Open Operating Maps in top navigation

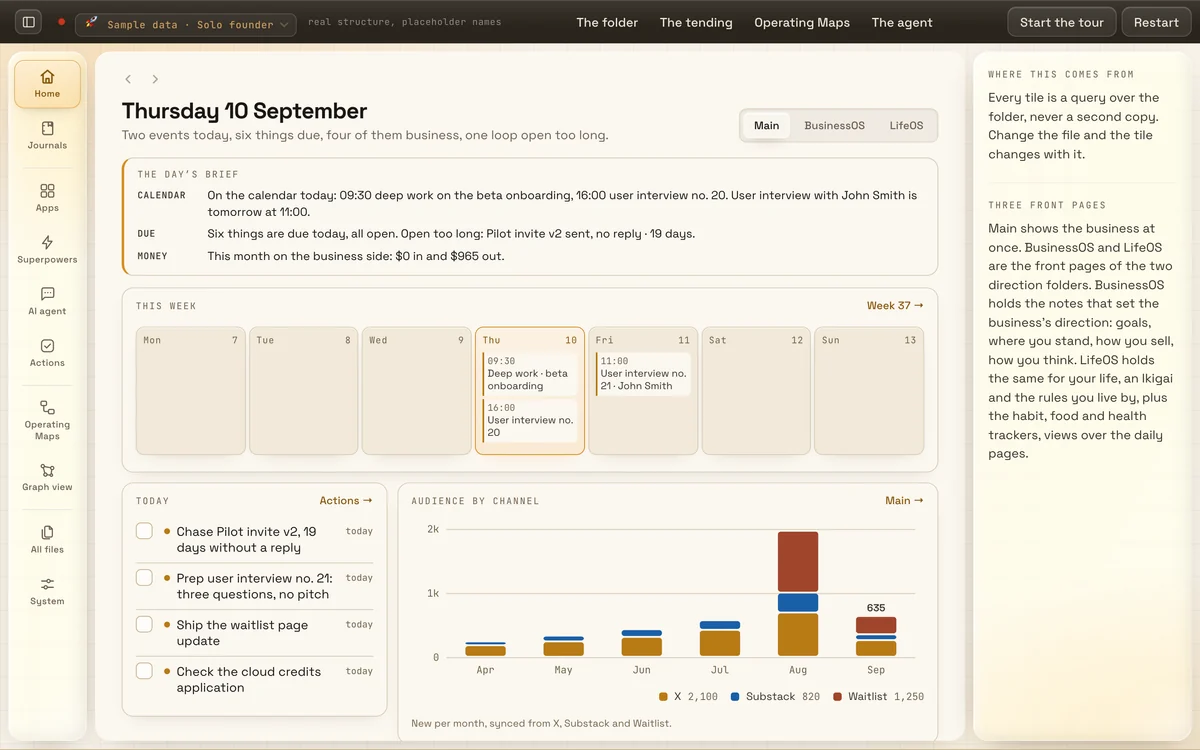pos(802,23)
